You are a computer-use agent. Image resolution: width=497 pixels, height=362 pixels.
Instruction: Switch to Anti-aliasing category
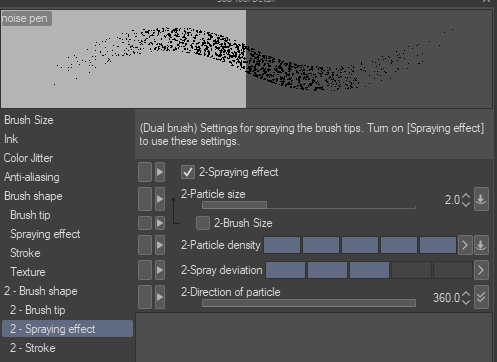[32, 177]
